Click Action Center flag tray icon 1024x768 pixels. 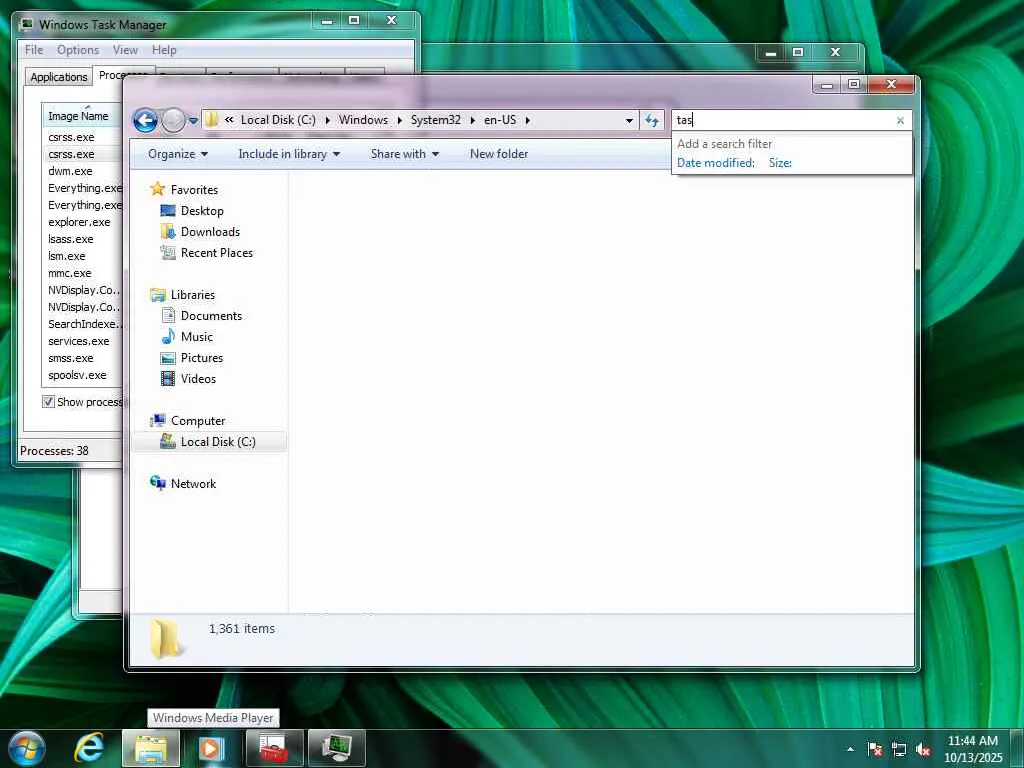[x=875, y=749]
